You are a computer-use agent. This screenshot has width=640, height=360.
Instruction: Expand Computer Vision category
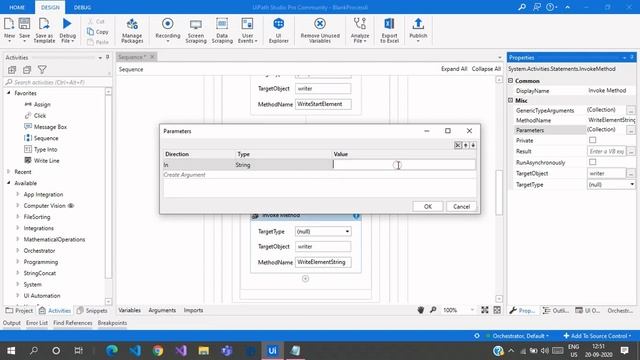(18, 206)
